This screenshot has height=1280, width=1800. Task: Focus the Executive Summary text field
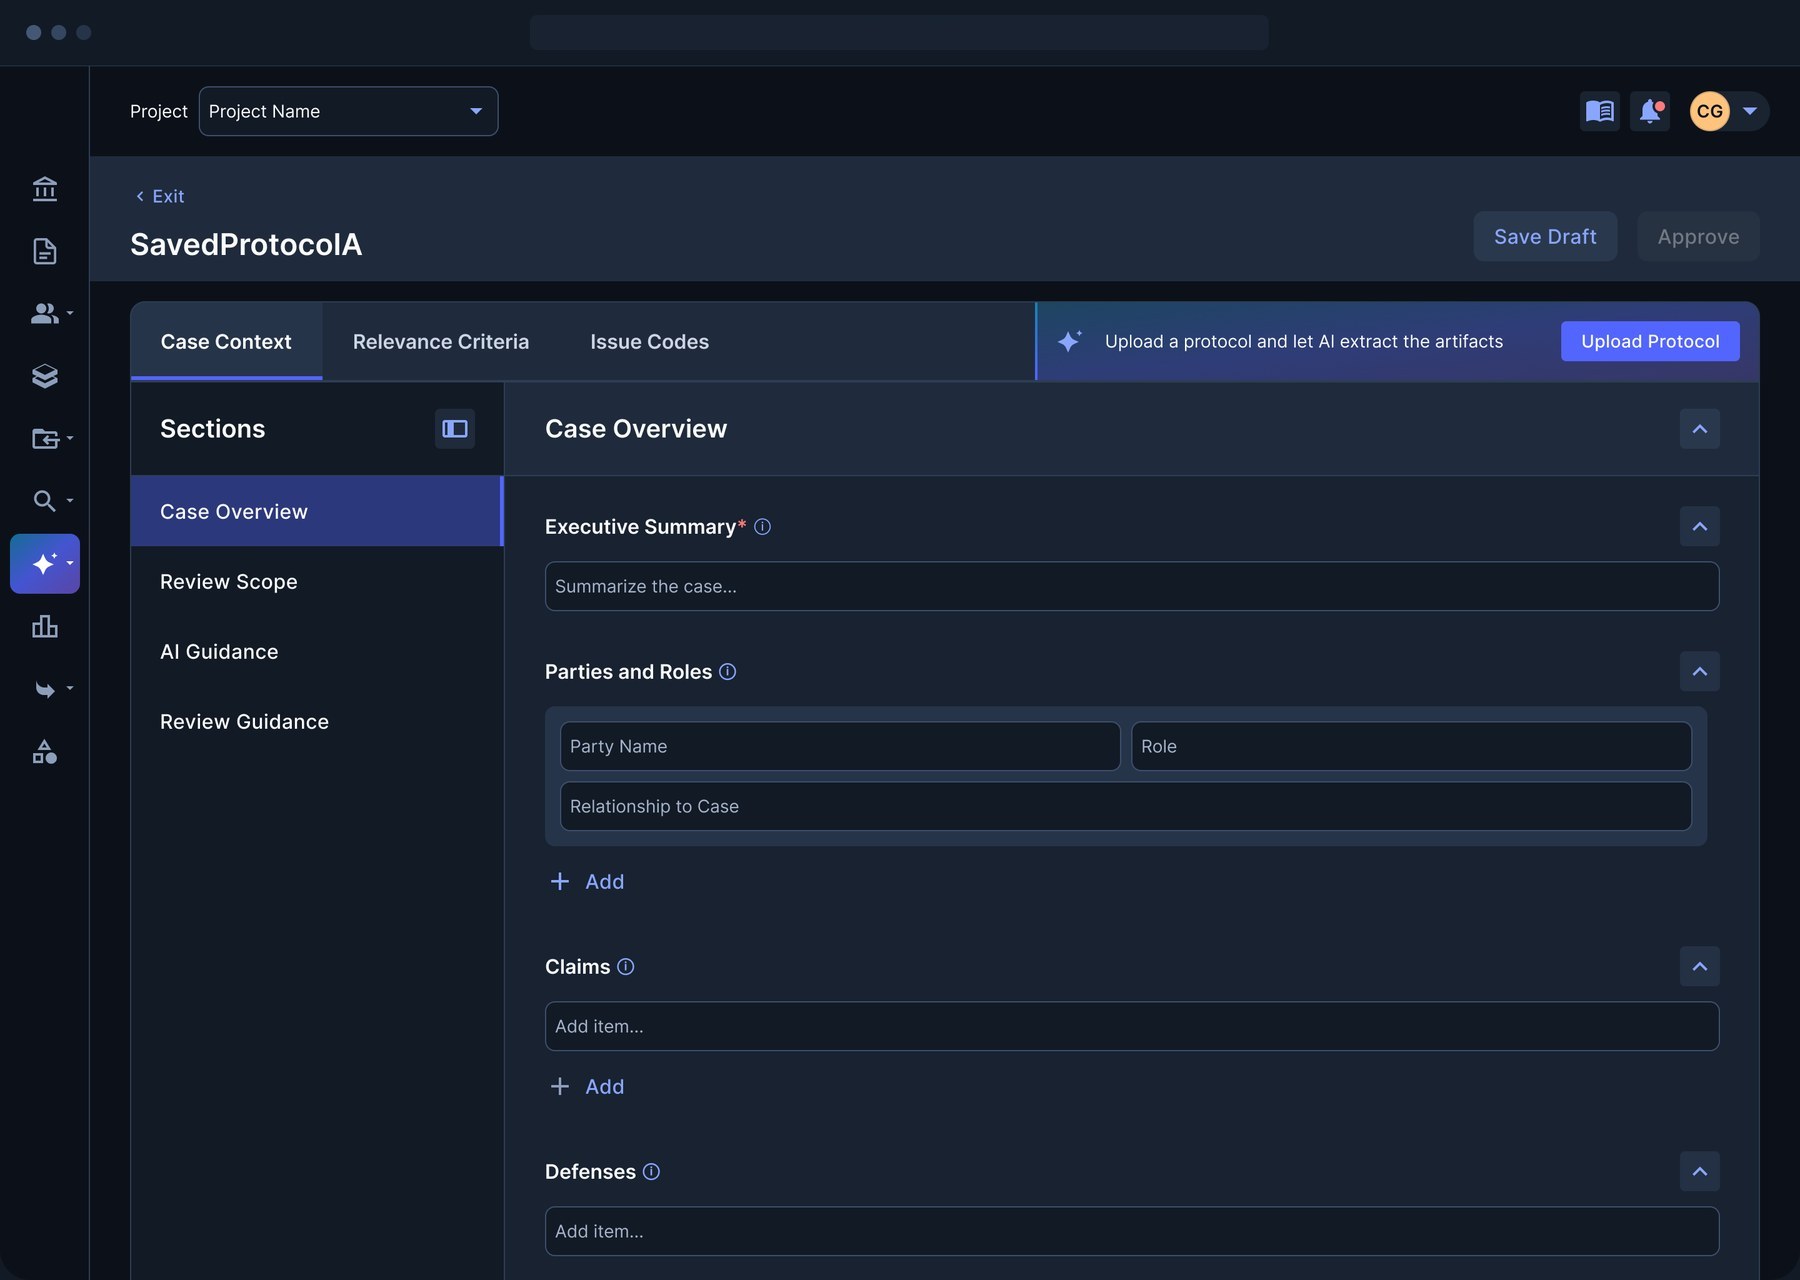pos(1132,587)
